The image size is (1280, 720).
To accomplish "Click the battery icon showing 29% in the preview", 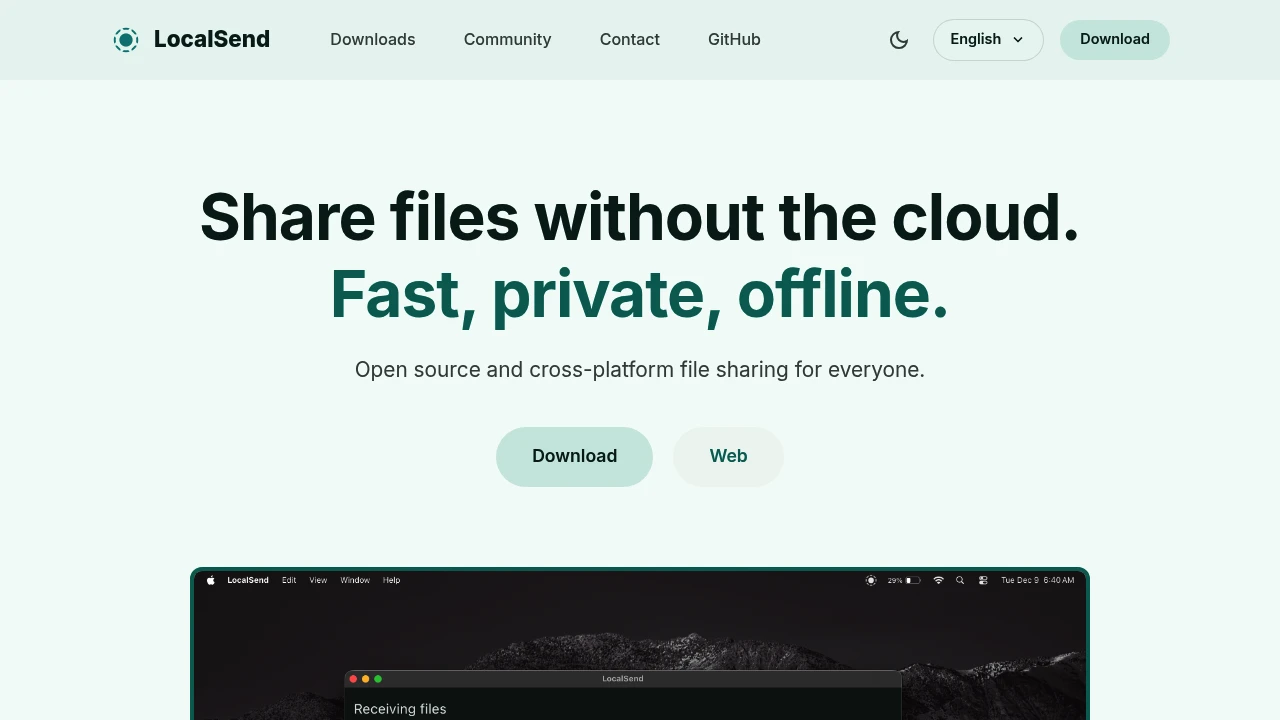I will click(x=913, y=580).
